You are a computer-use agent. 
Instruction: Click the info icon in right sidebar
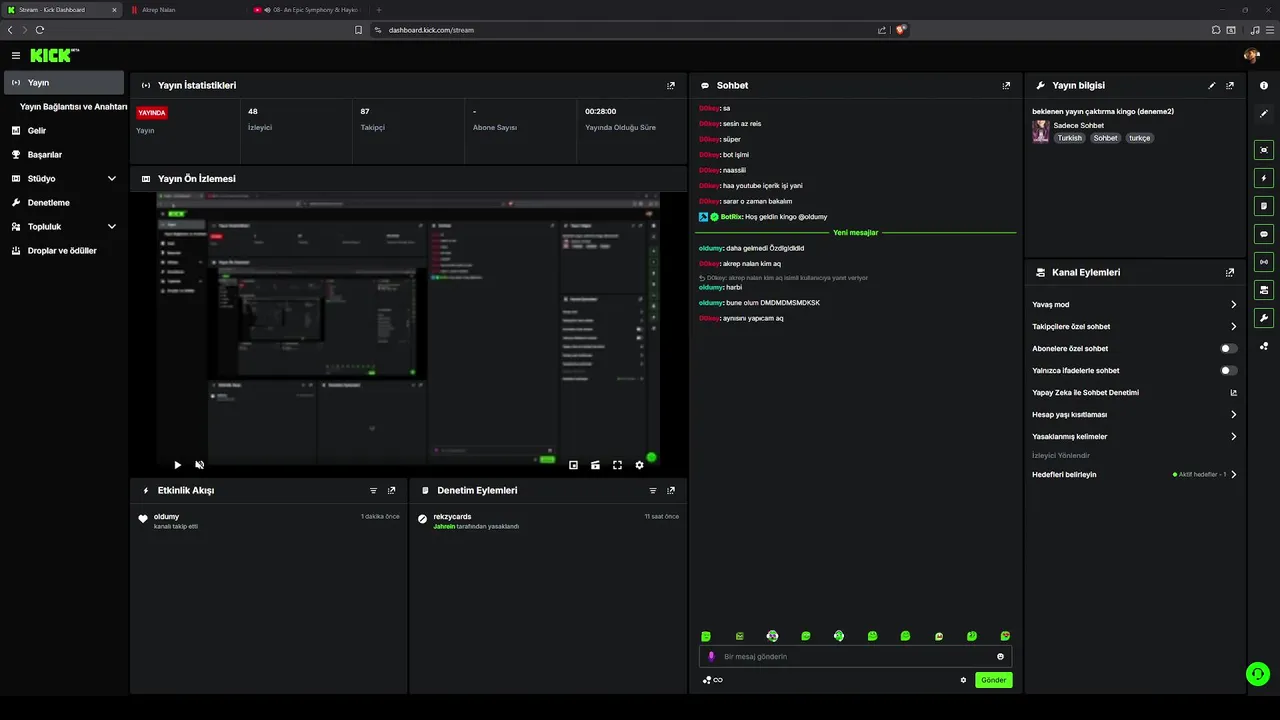pyautogui.click(x=1264, y=86)
